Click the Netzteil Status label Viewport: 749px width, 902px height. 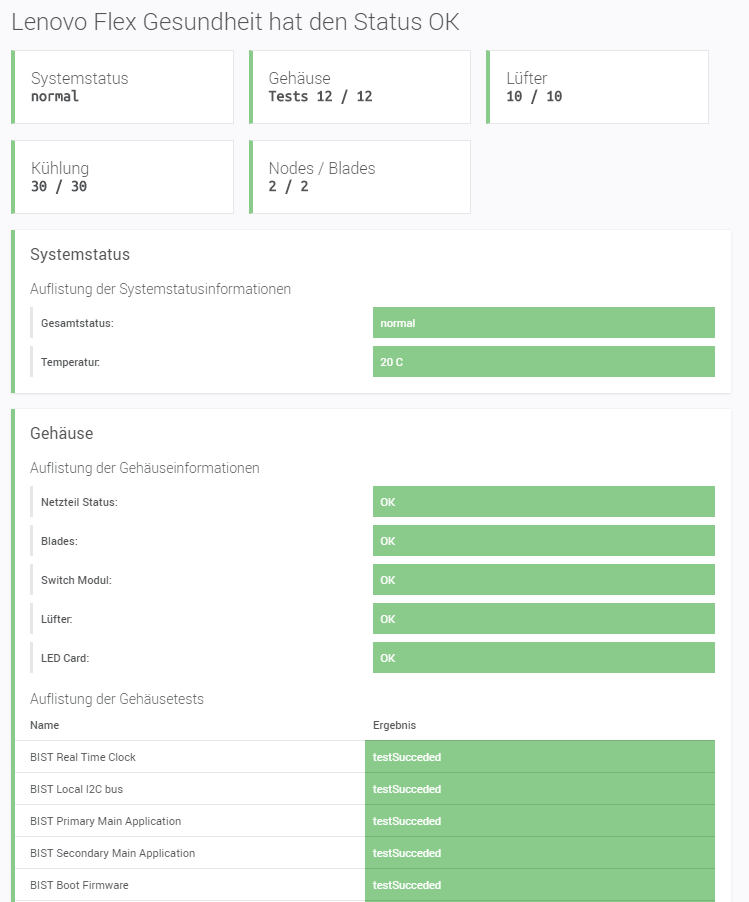(79, 502)
